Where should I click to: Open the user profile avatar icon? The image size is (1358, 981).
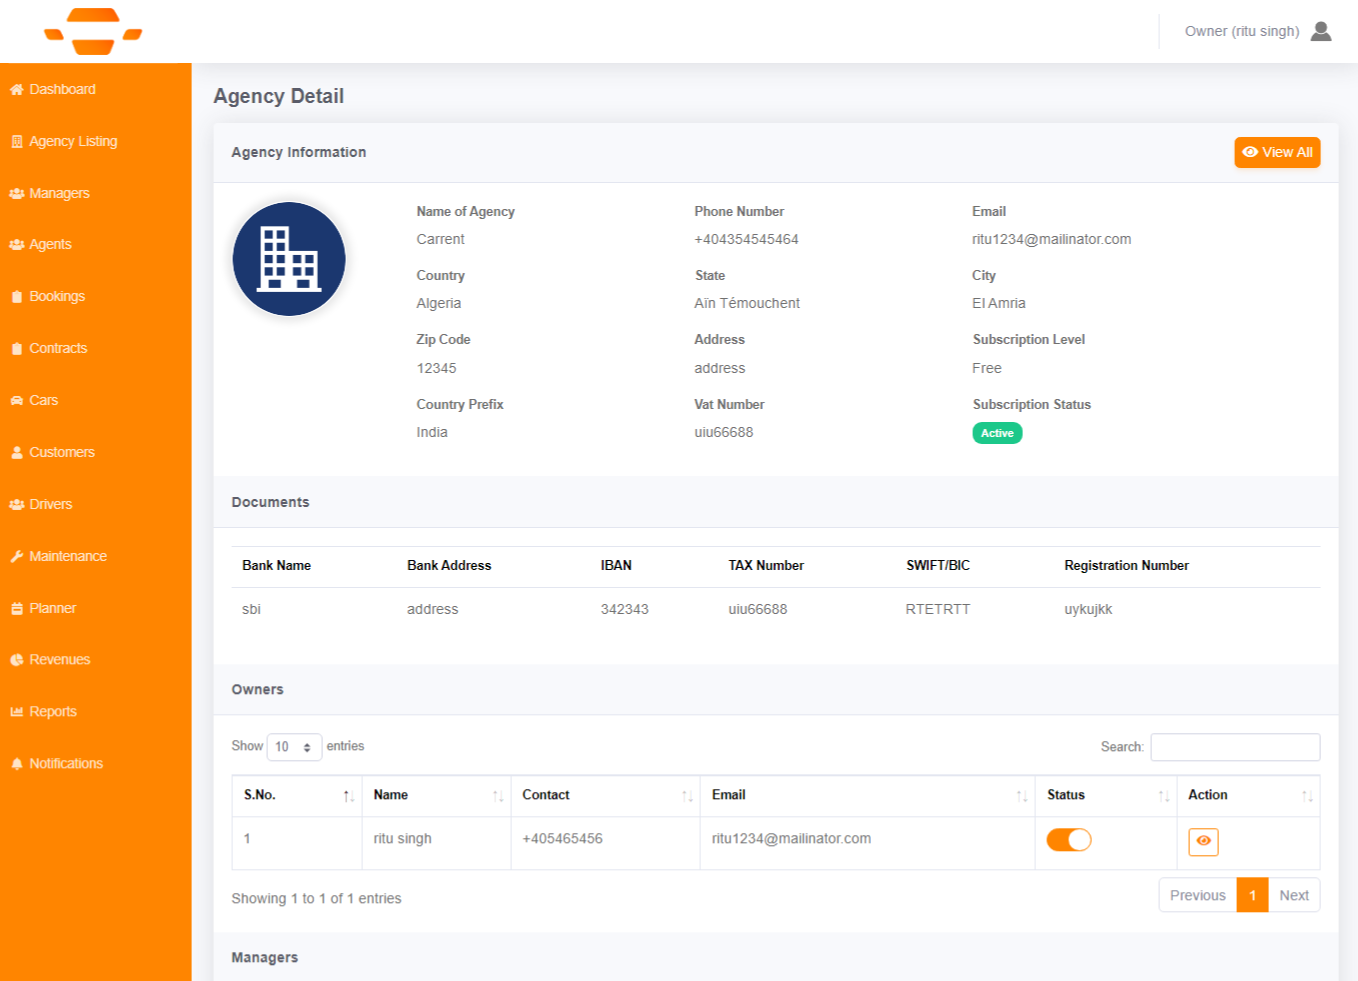(x=1320, y=32)
